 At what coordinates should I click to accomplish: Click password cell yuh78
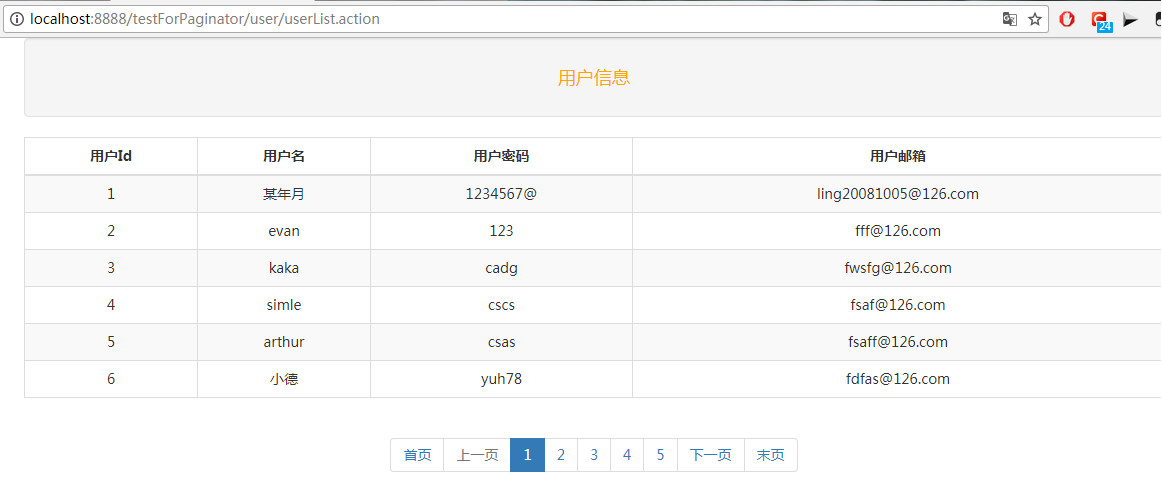point(501,379)
